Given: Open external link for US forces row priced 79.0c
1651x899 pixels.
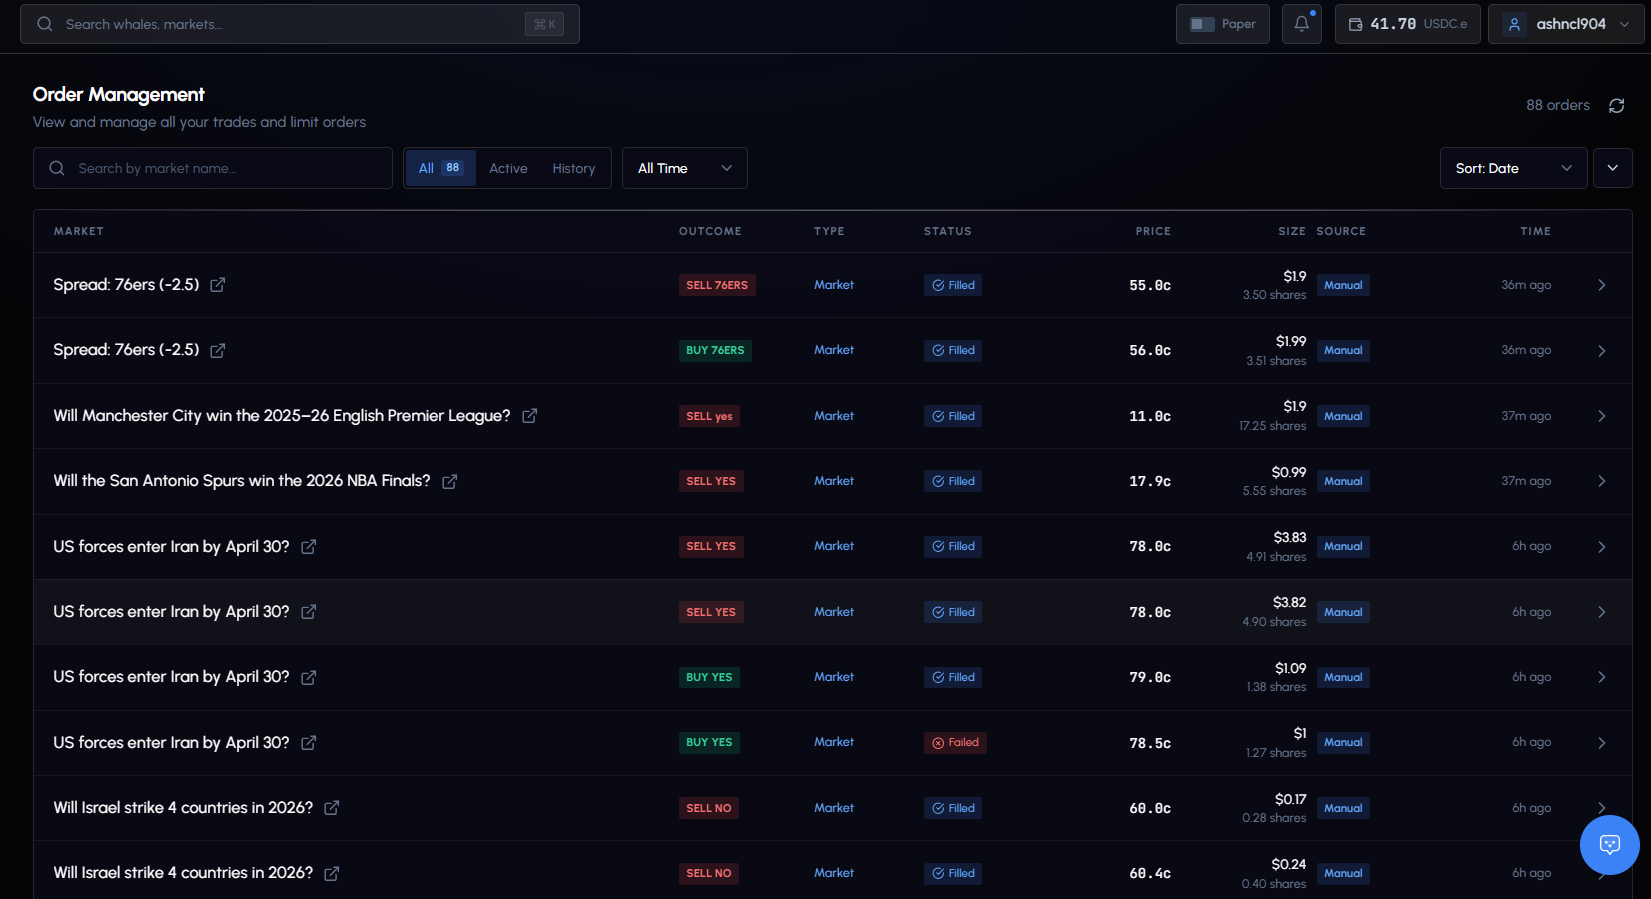Looking at the screenshot, I should click(x=309, y=677).
